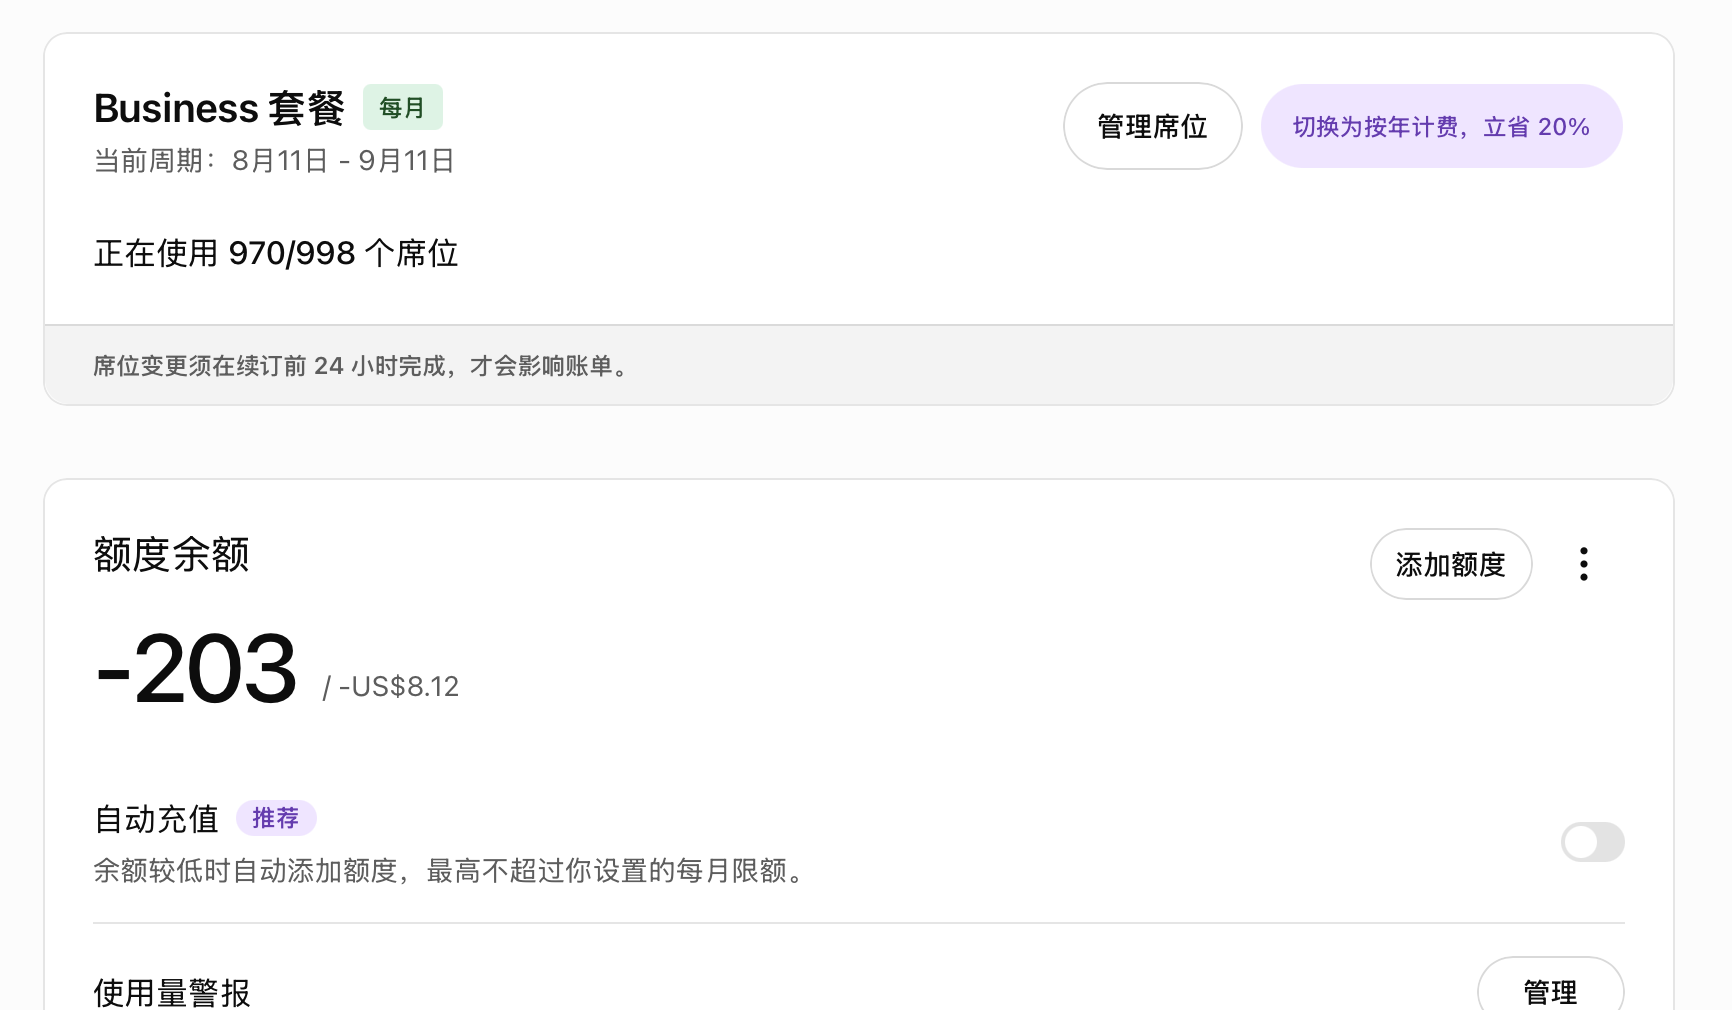Open the three-dot more options menu

tap(1584, 564)
